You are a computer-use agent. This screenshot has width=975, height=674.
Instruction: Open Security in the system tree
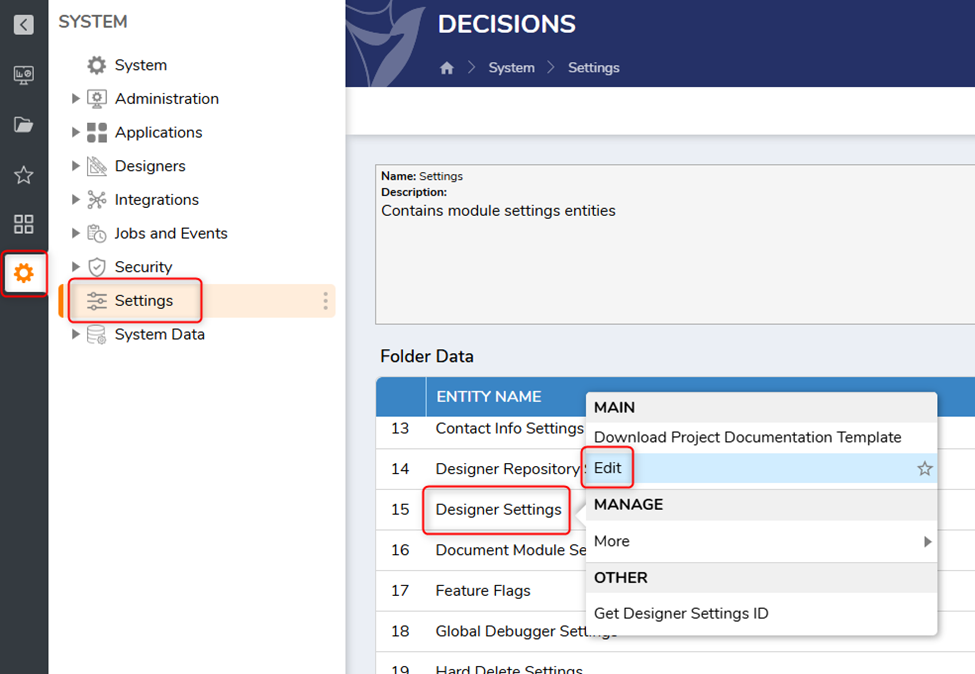[143, 267]
